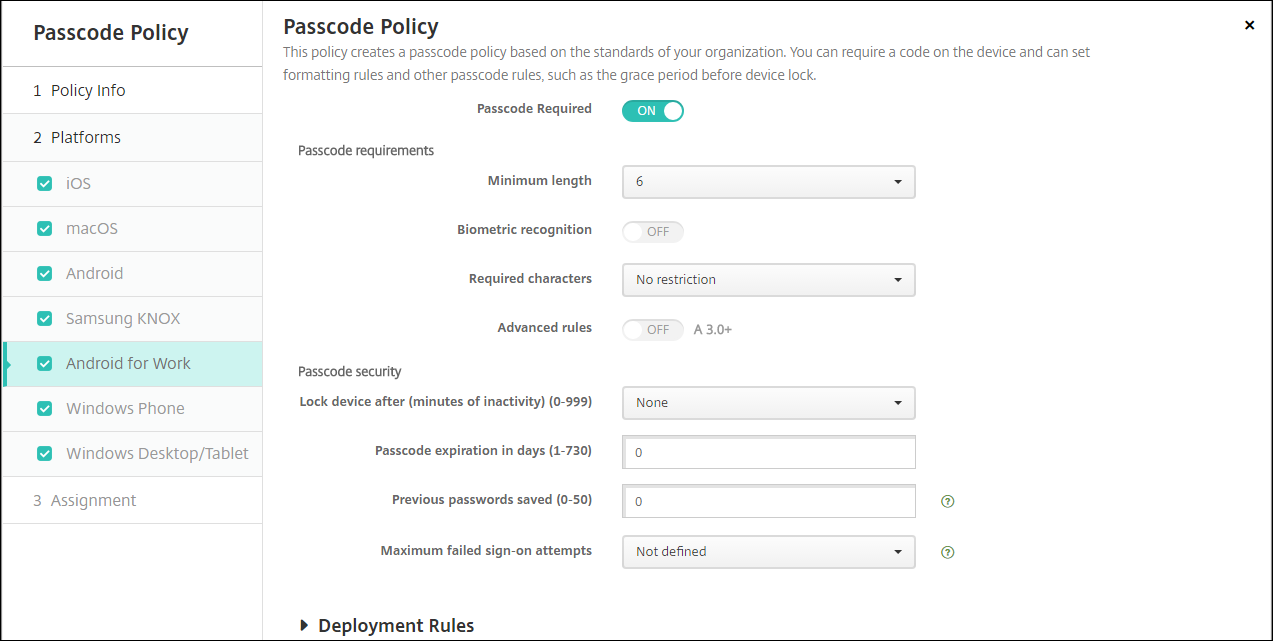Uncheck the Windows Phone checkbox

tap(44, 409)
